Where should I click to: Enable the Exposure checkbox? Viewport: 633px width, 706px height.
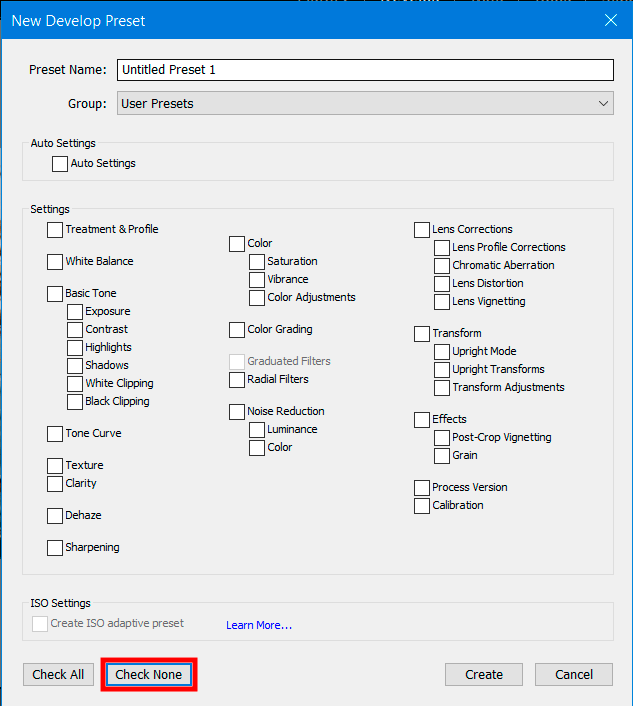pyautogui.click(x=75, y=312)
